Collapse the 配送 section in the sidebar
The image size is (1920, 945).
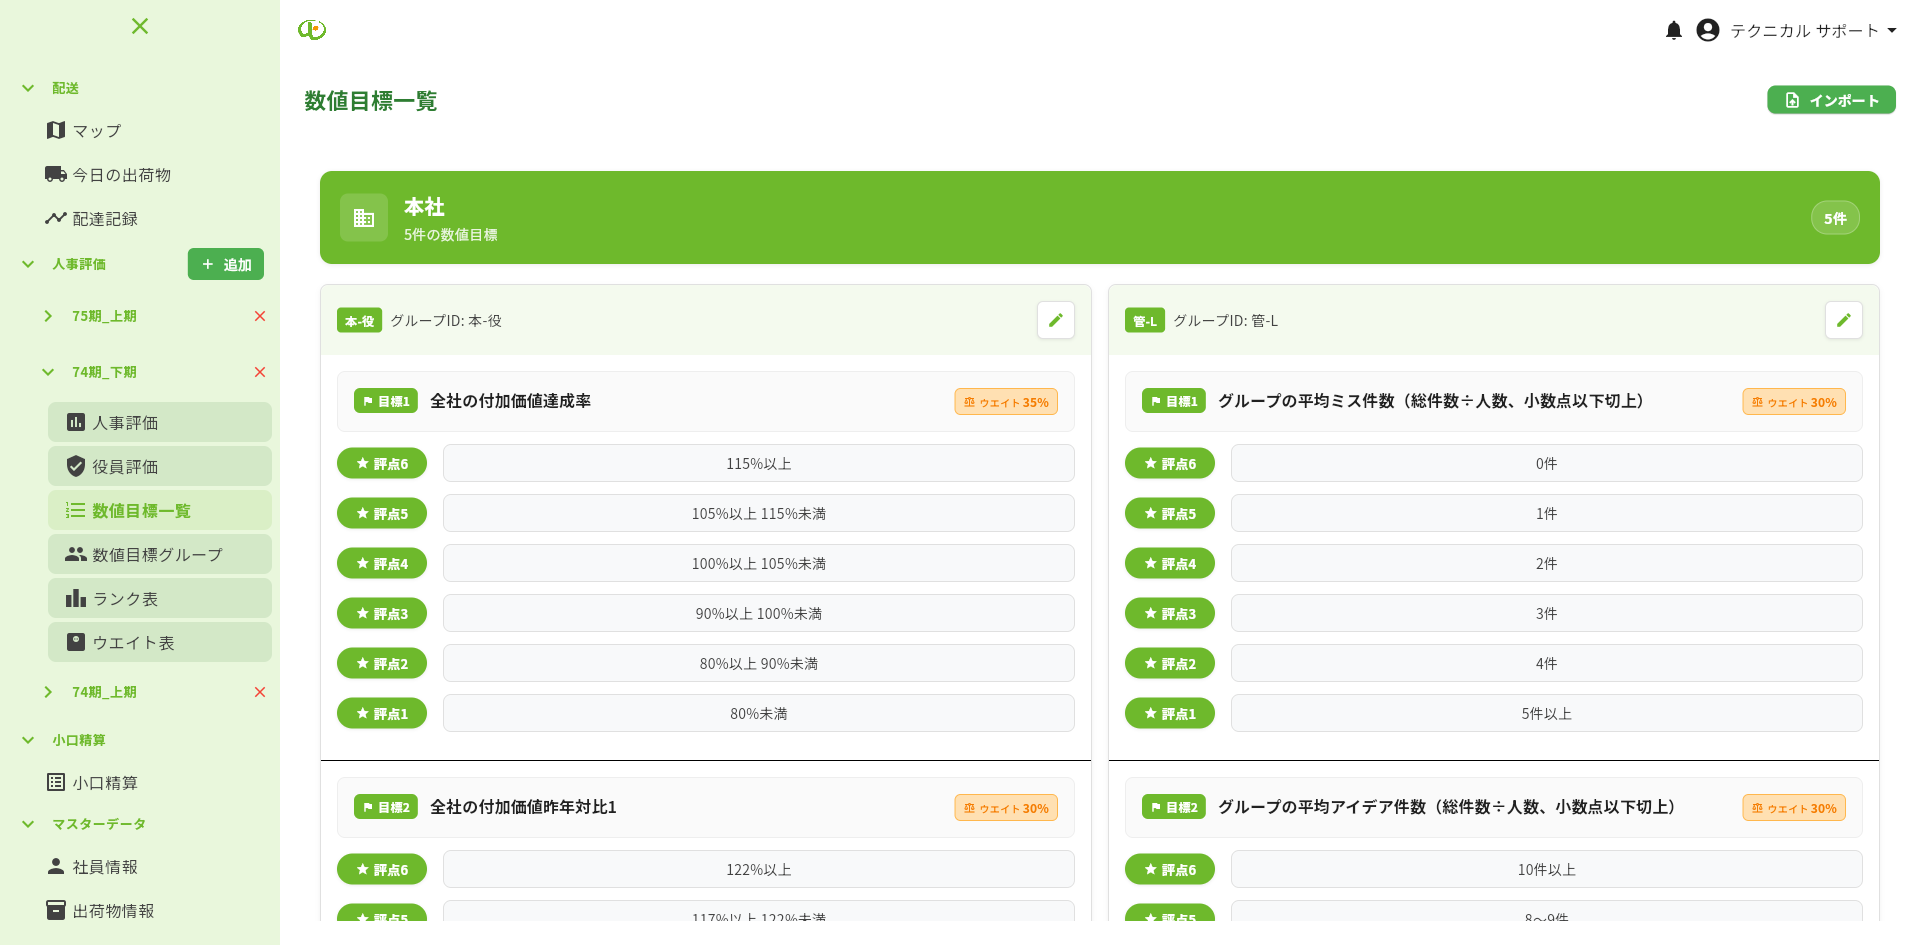pos(27,88)
